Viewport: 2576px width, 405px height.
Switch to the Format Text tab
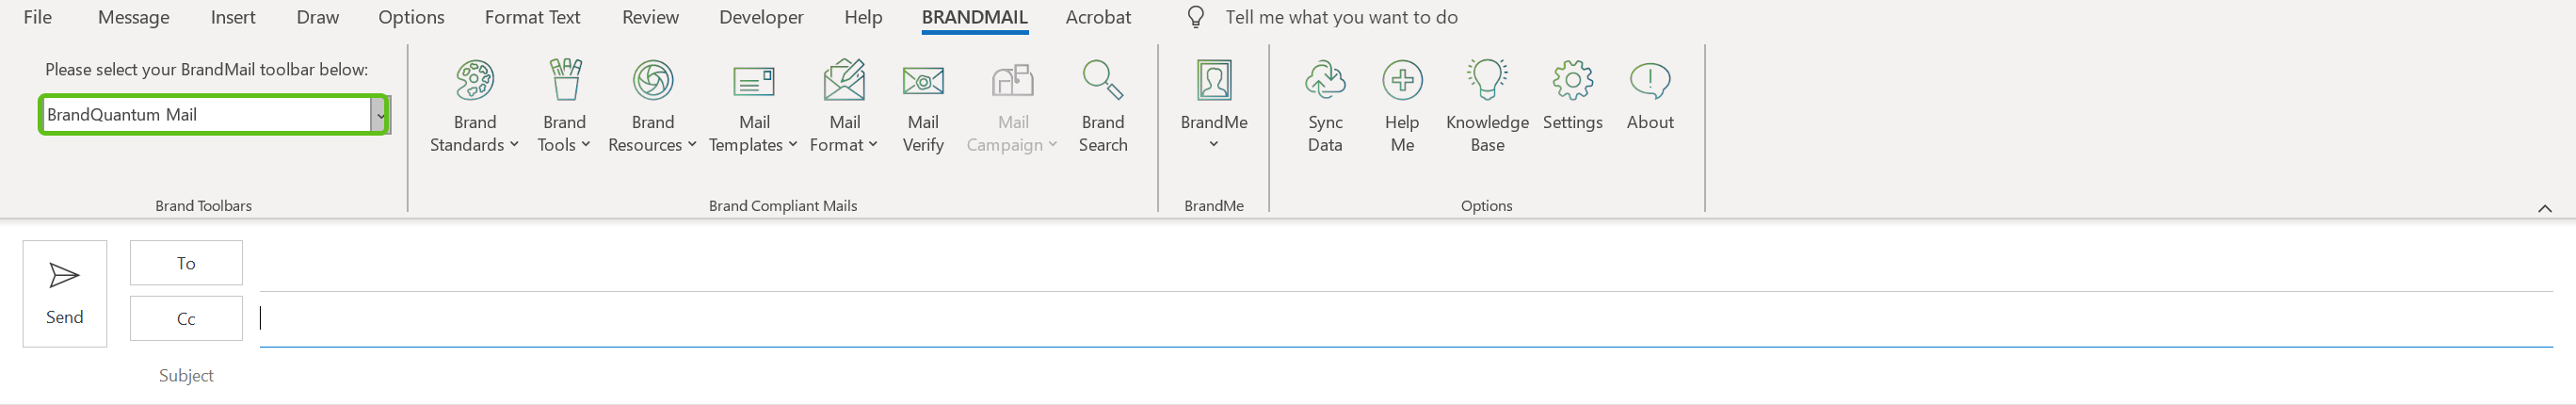(532, 17)
